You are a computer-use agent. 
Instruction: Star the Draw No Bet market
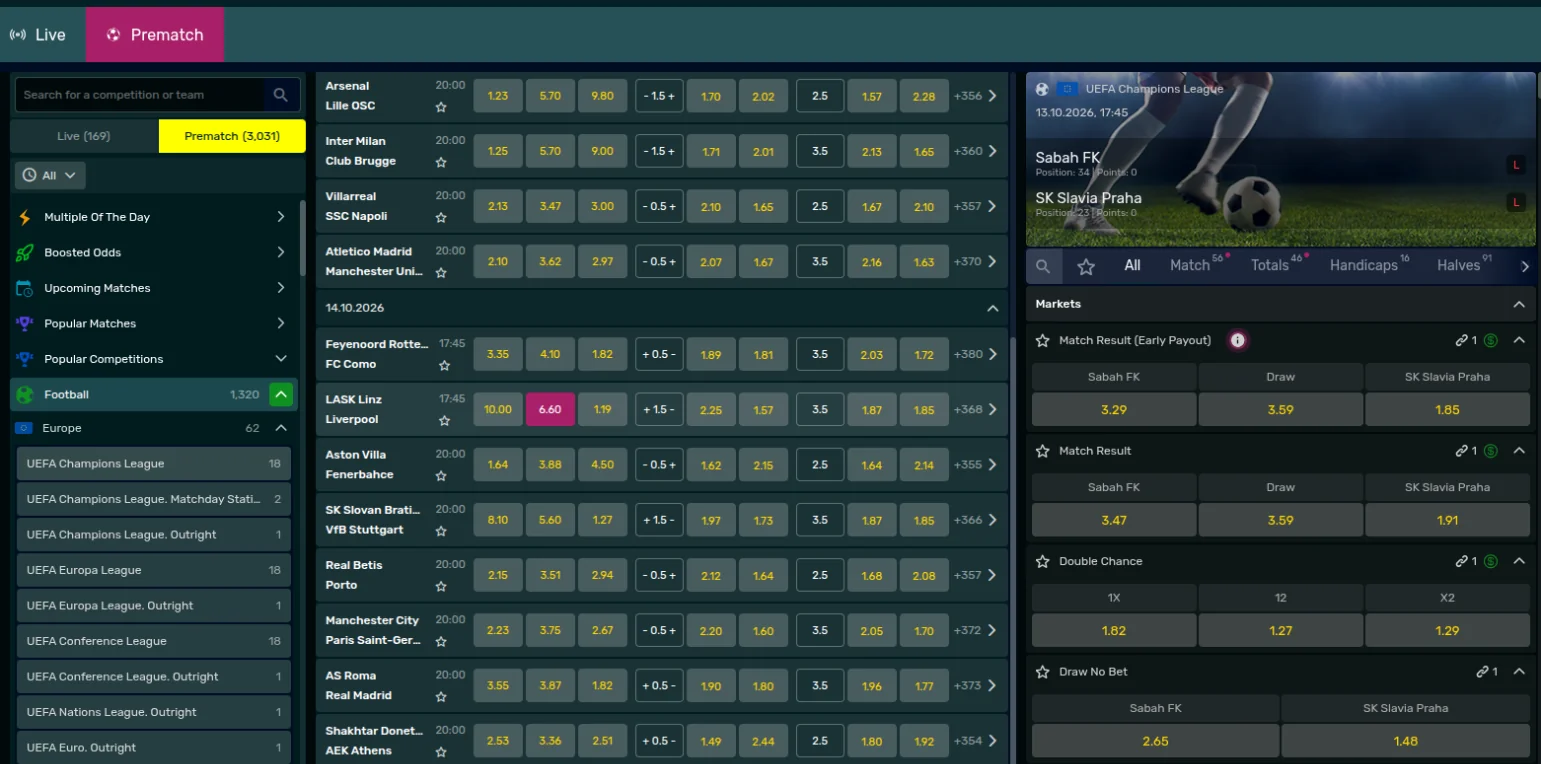pyautogui.click(x=1043, y=672)
